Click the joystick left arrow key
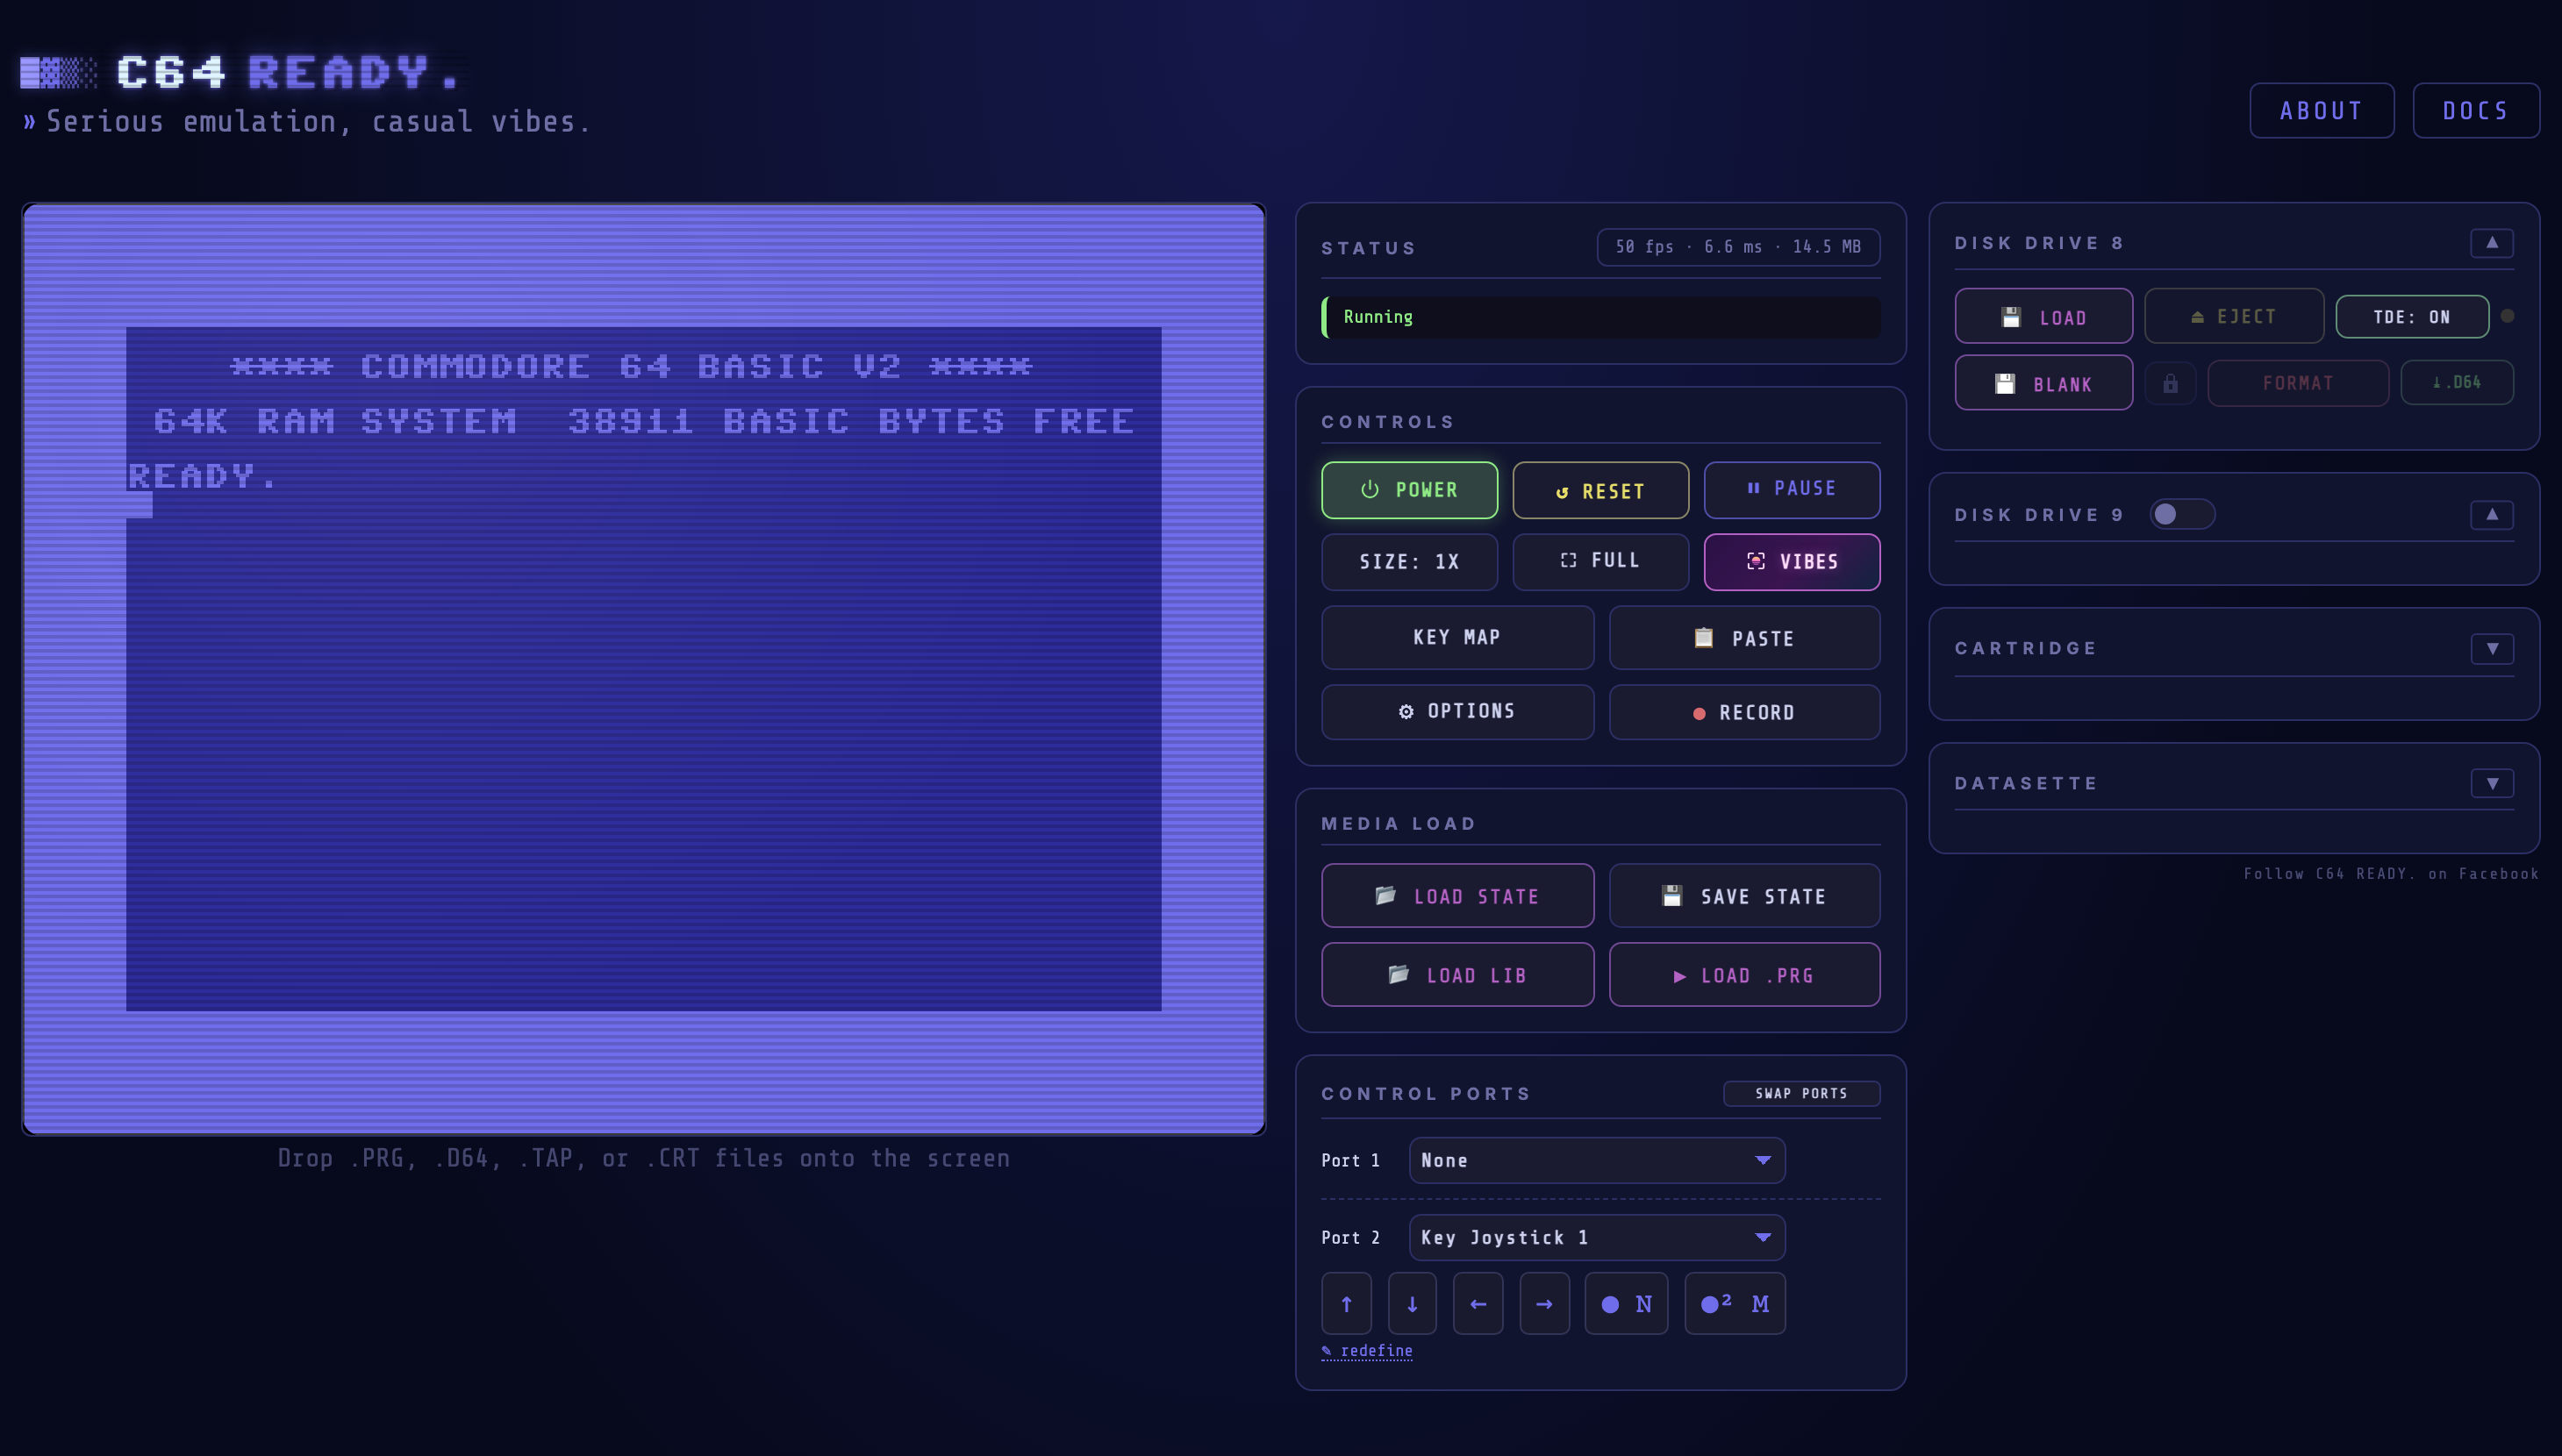Viewport: 2562px width, 1456px height. pos(1478,1303)
